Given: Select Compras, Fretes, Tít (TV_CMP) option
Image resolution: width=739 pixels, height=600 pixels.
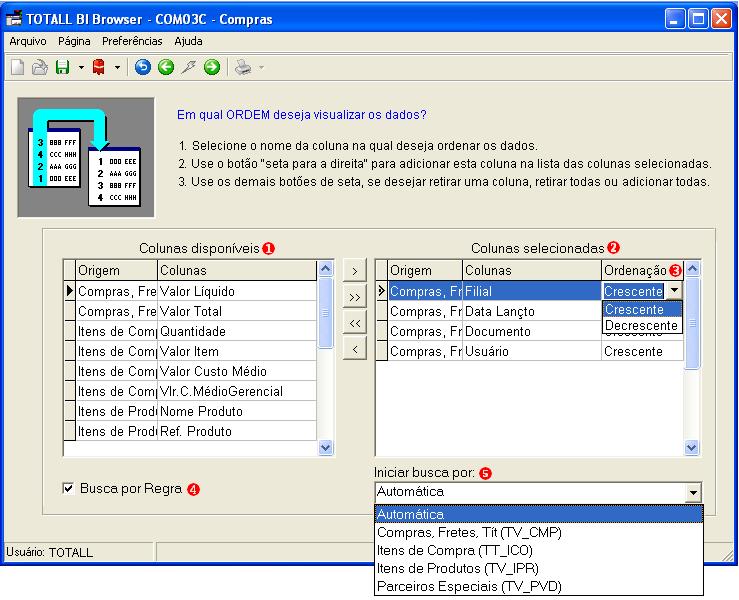Looking at the screenshot, I should coord(539,533).
